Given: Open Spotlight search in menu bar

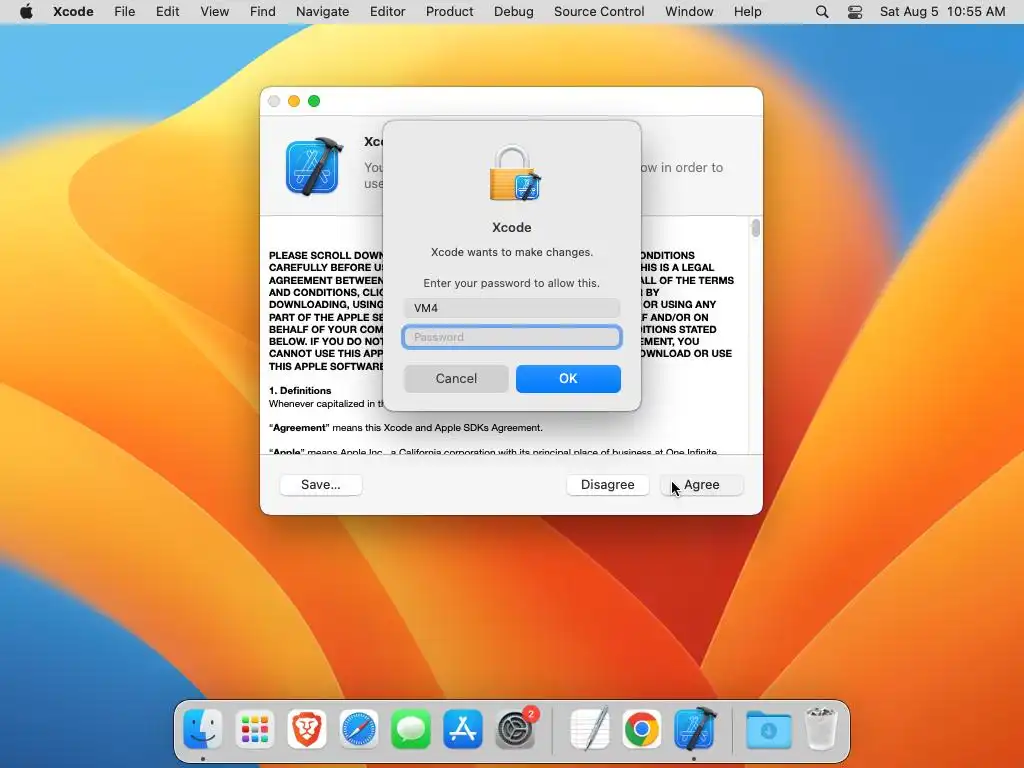Looking at the screenshot, I should click(822, 12).
